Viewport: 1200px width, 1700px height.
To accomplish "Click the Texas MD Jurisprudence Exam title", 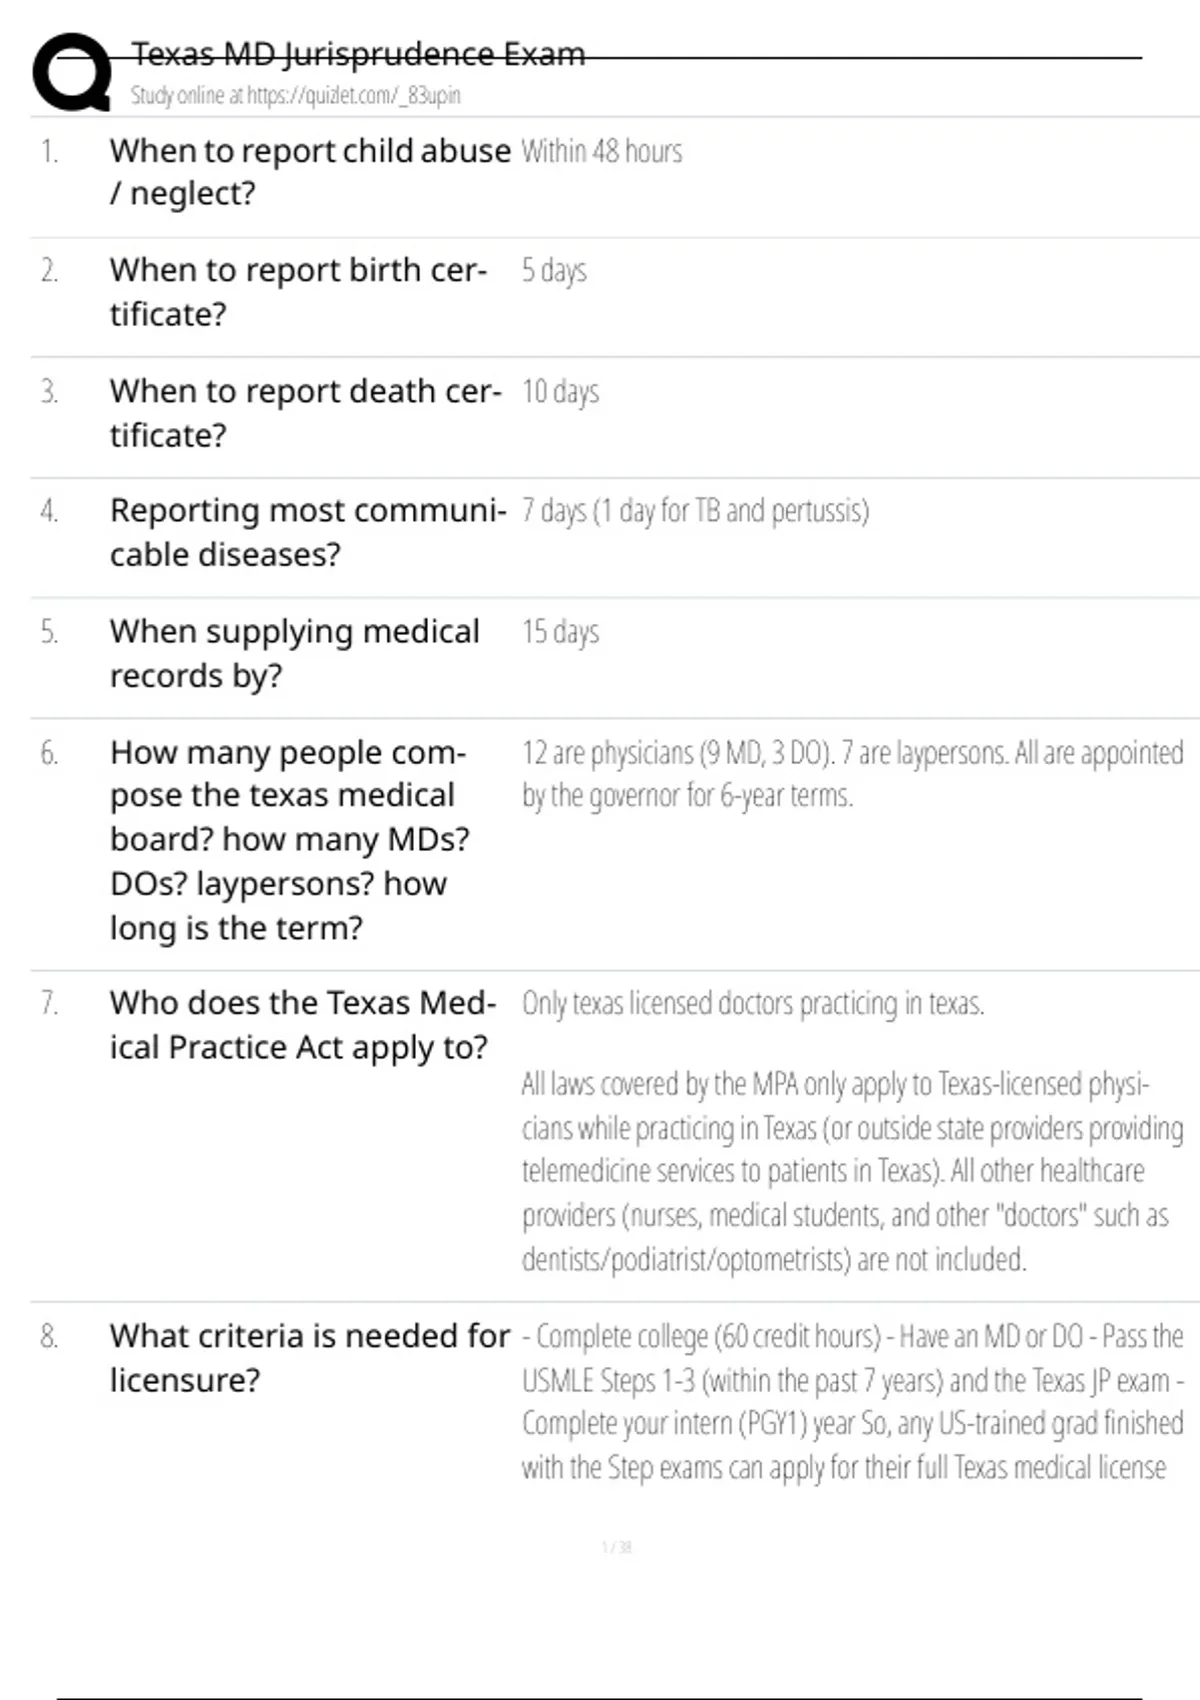I will coord(358,54).
